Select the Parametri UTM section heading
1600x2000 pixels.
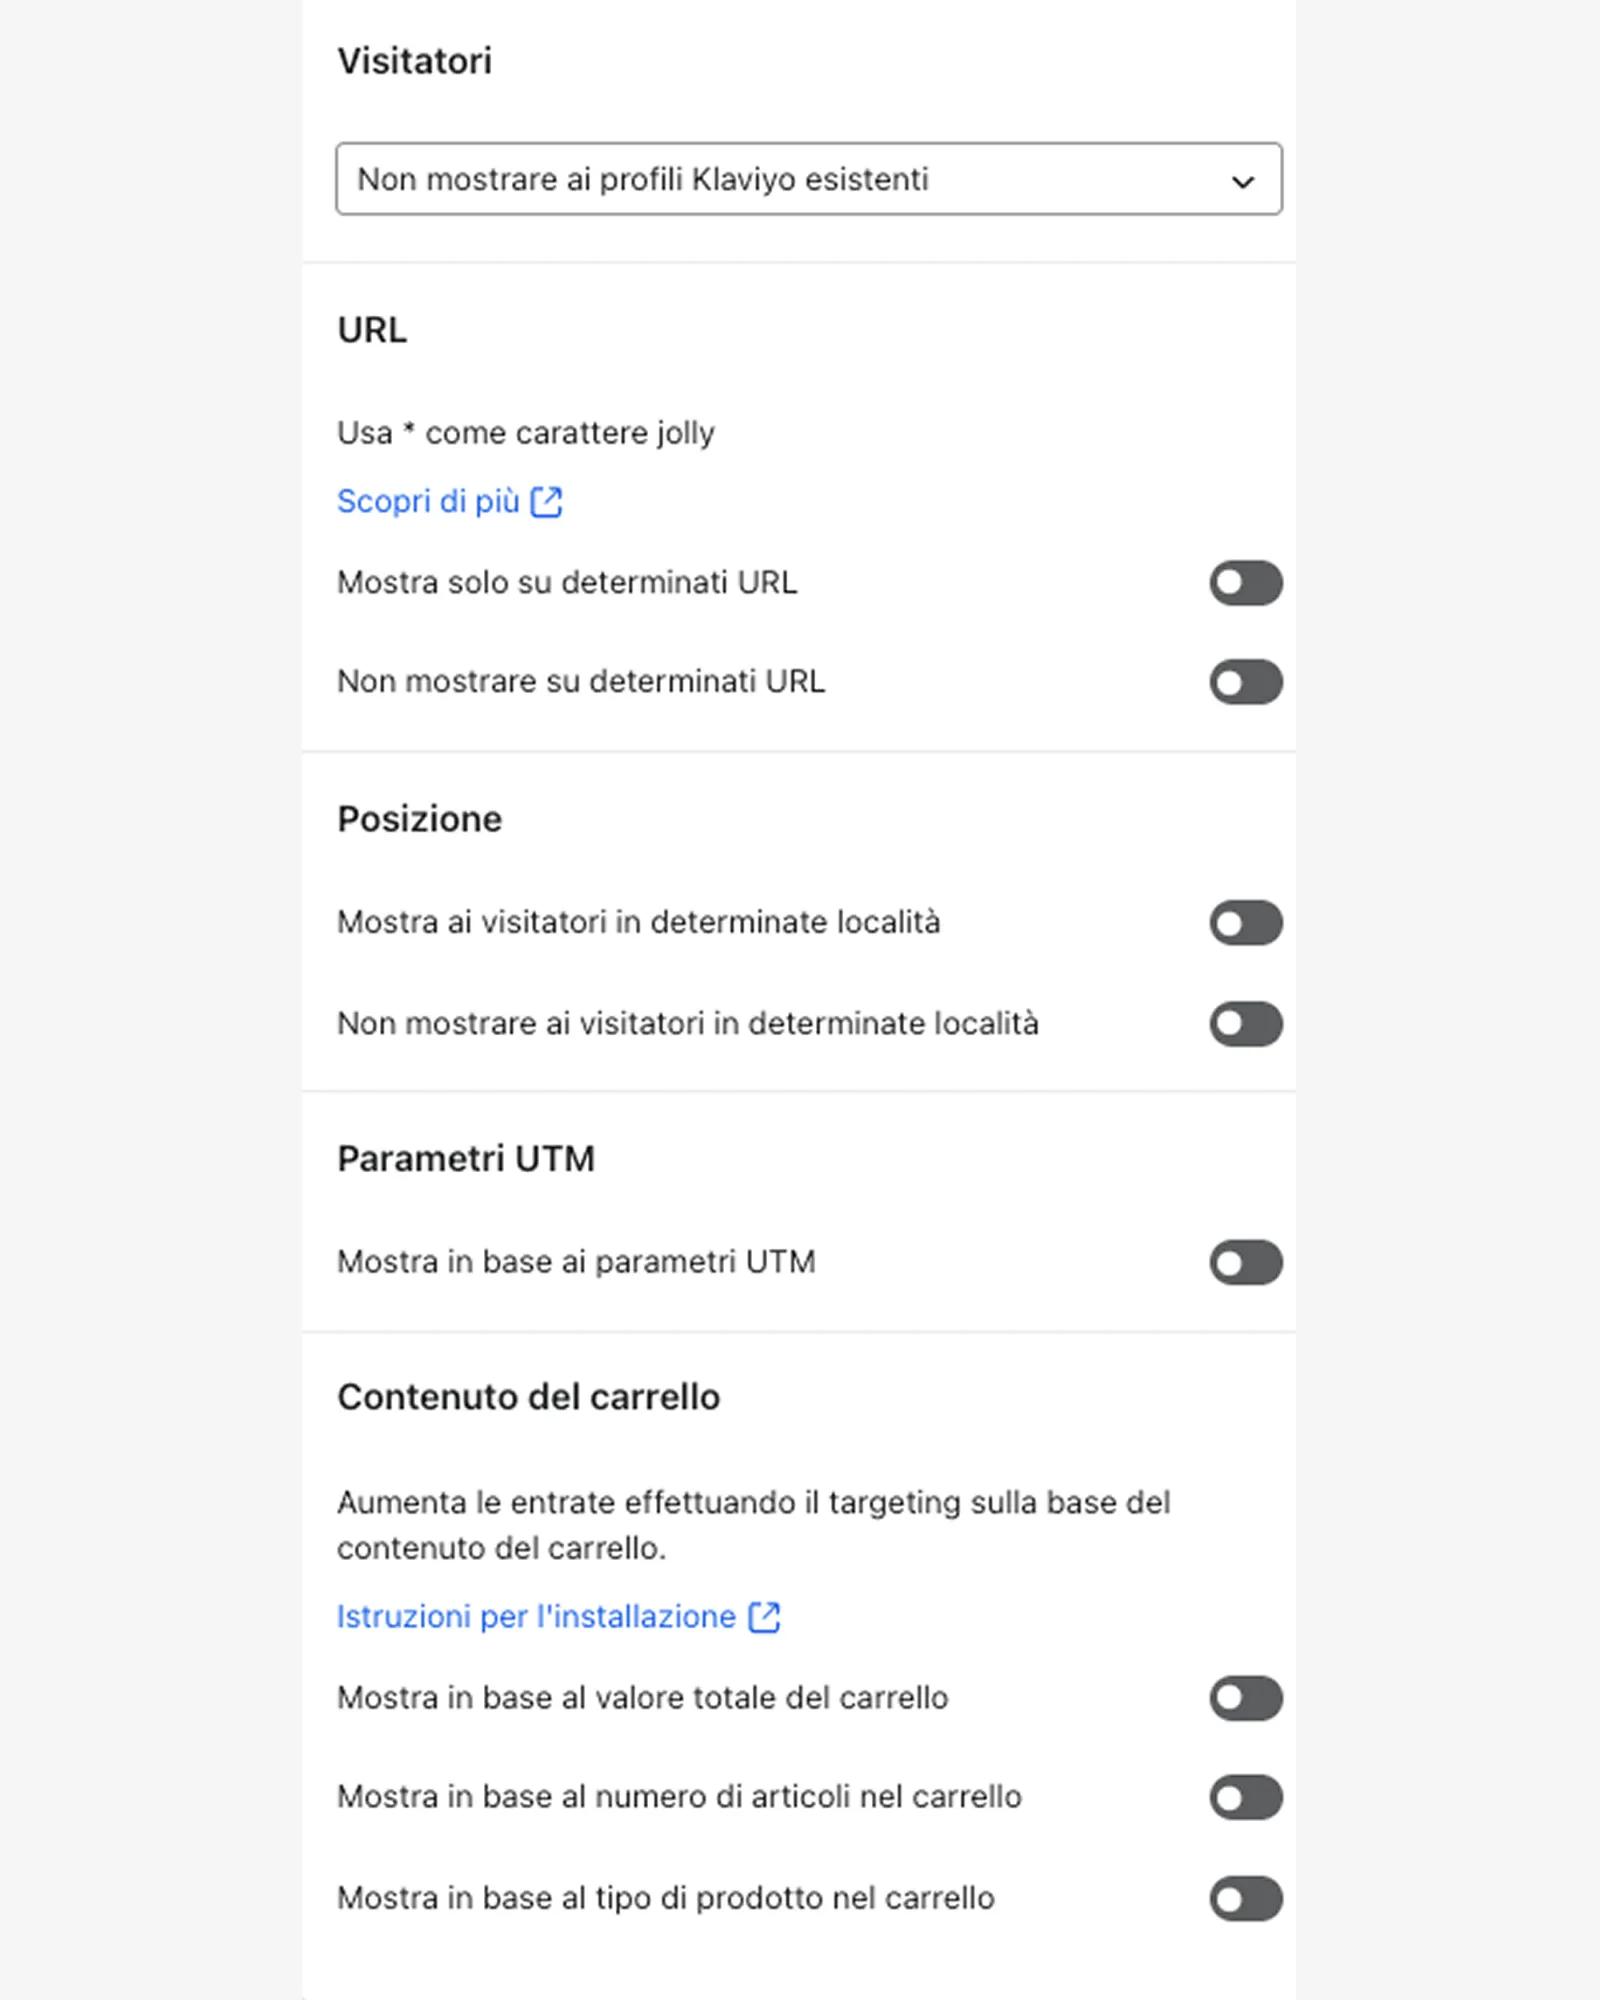coord(467,1158)
